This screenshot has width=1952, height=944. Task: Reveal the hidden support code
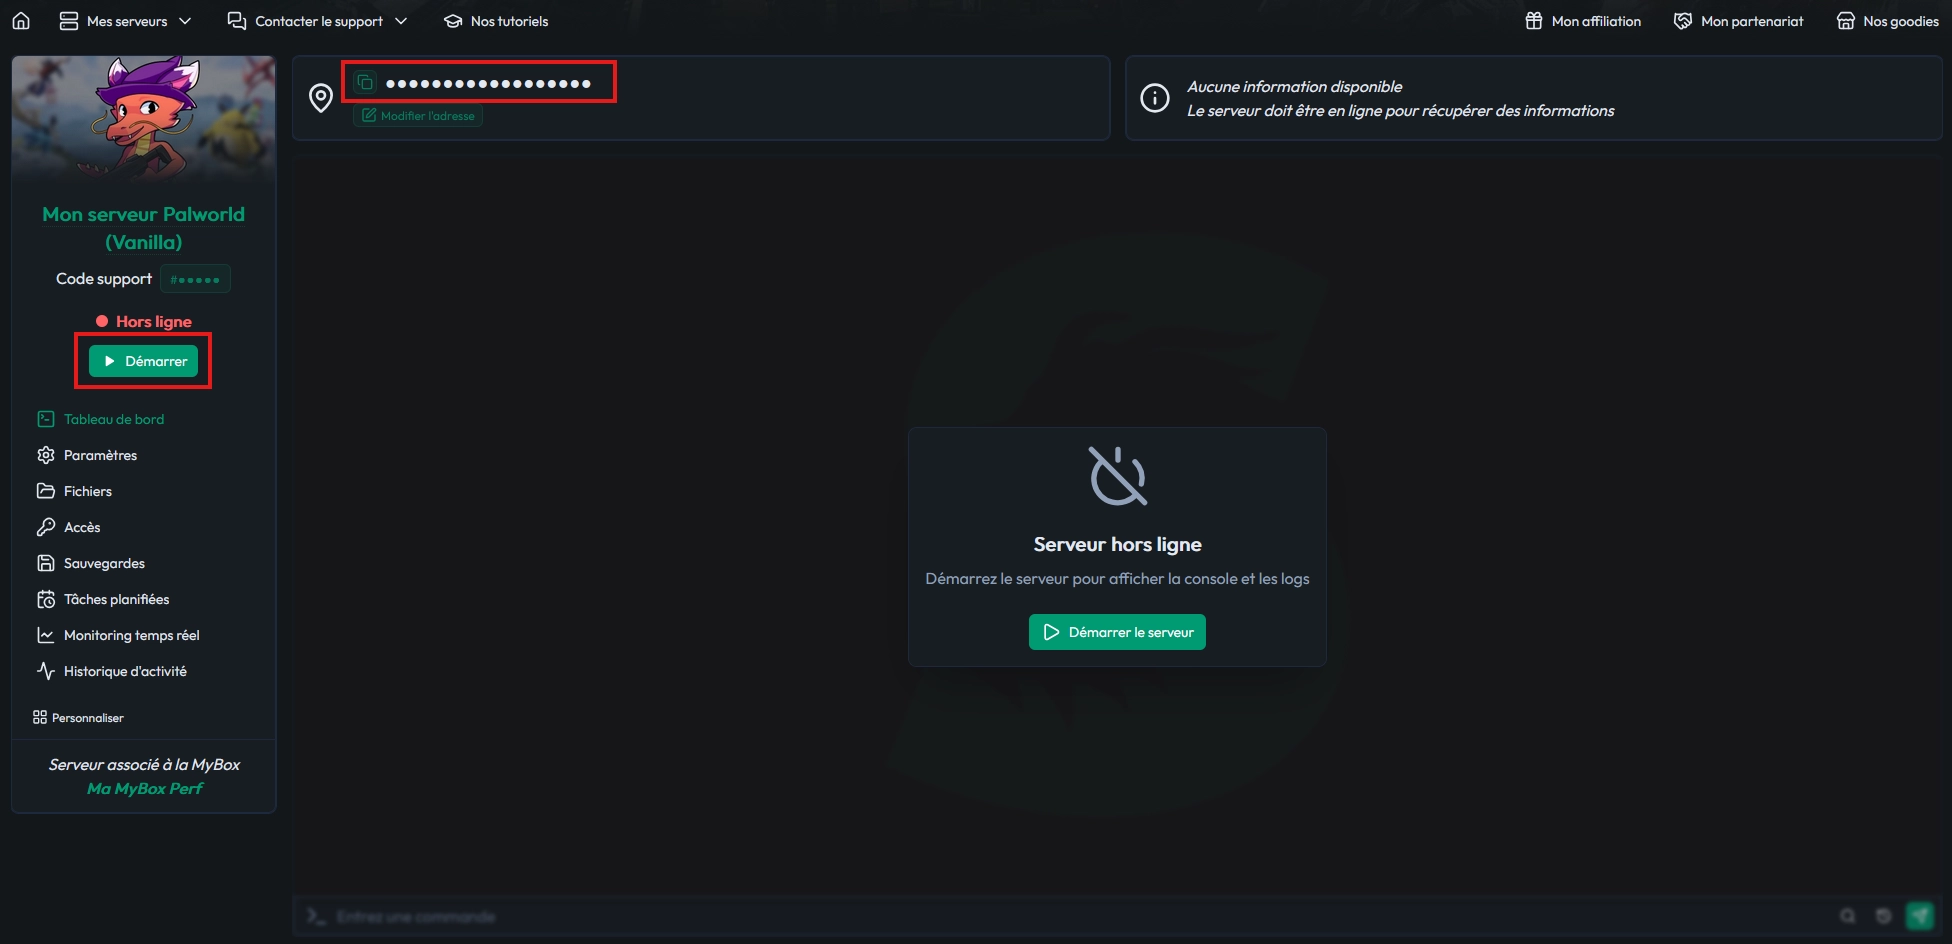click(x=196, y=279)
